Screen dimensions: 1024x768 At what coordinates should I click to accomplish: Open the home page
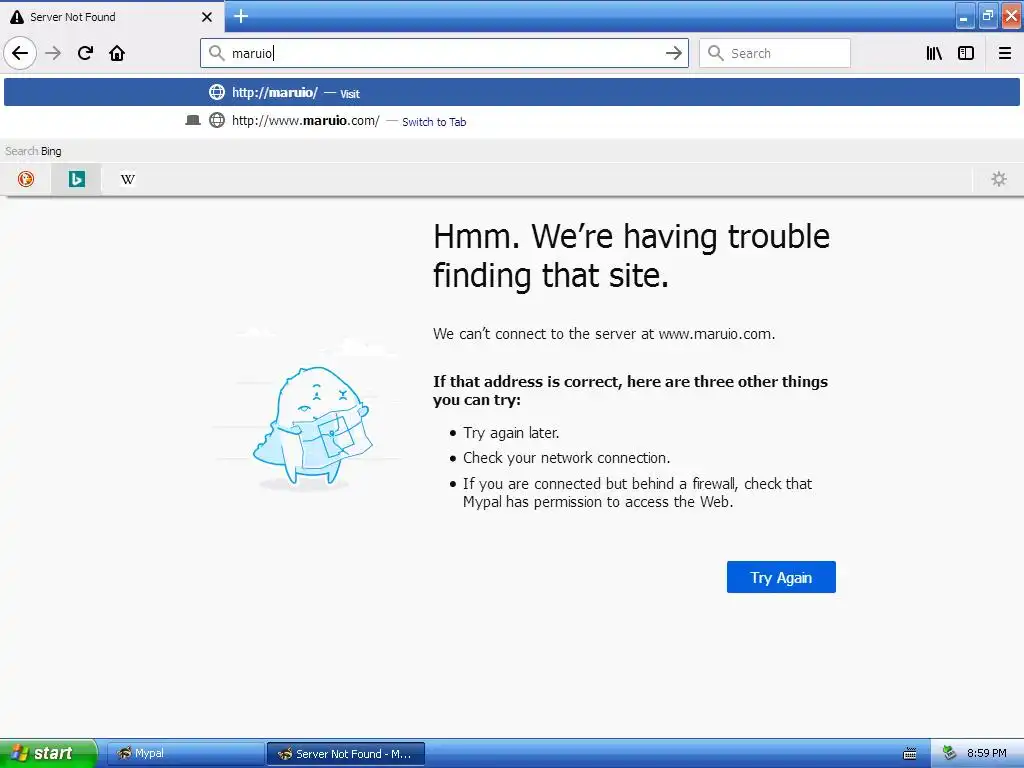117,53
